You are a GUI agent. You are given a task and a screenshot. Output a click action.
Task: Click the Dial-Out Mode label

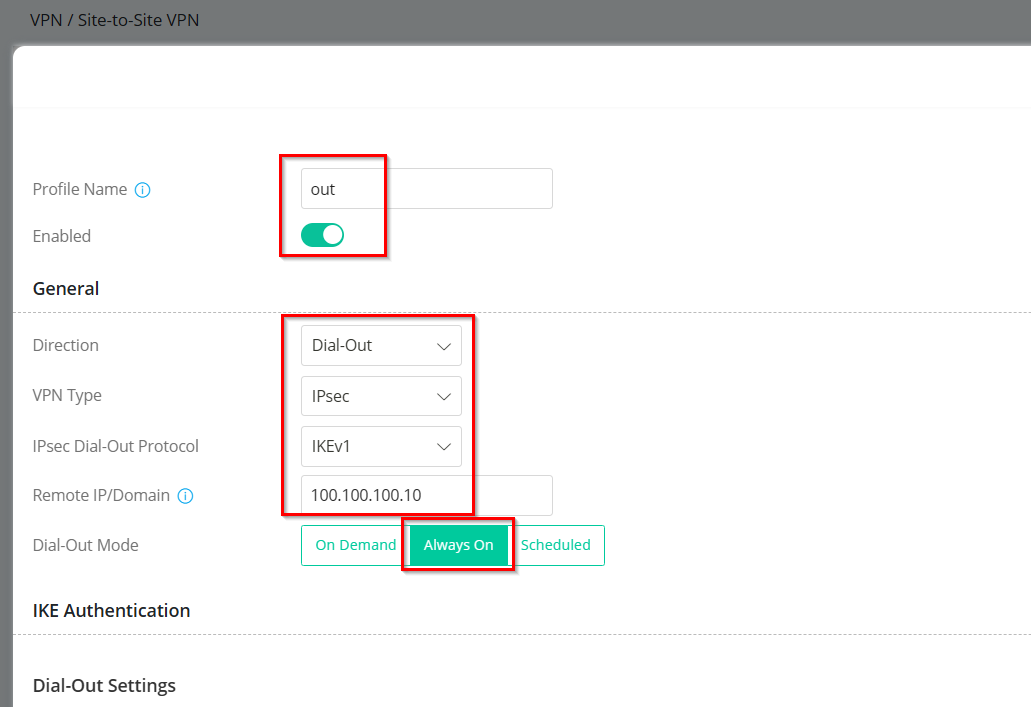[x=85, y=545]
